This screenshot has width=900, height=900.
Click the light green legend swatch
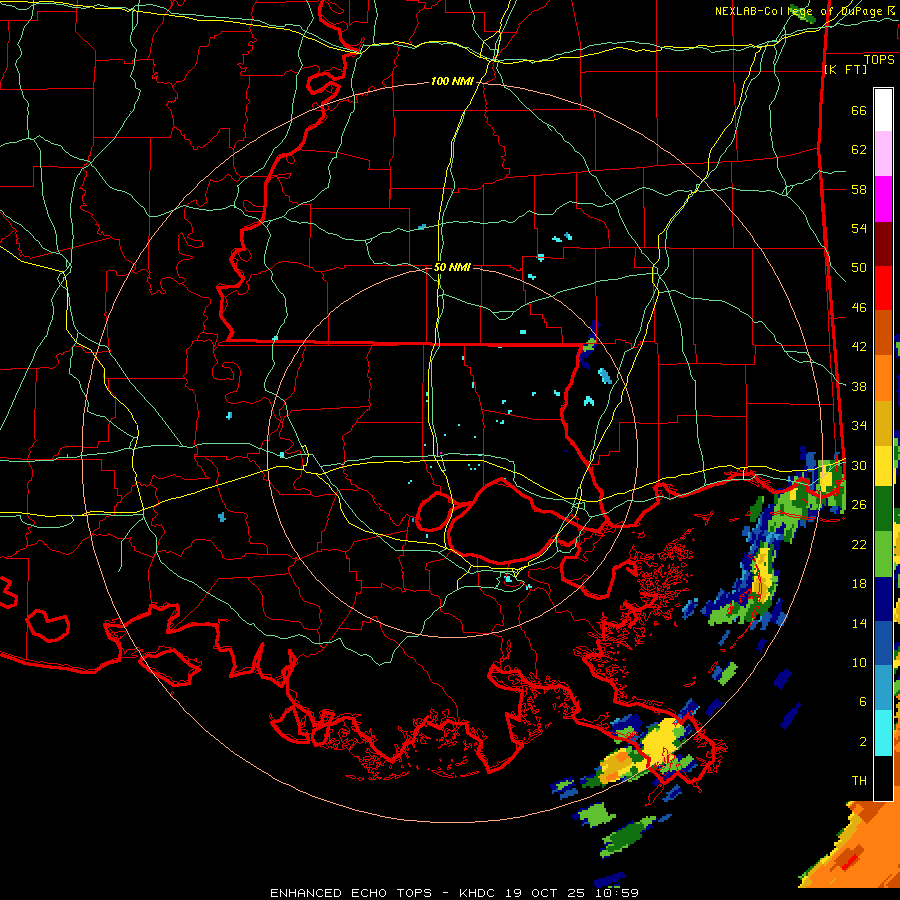(883, 554)
